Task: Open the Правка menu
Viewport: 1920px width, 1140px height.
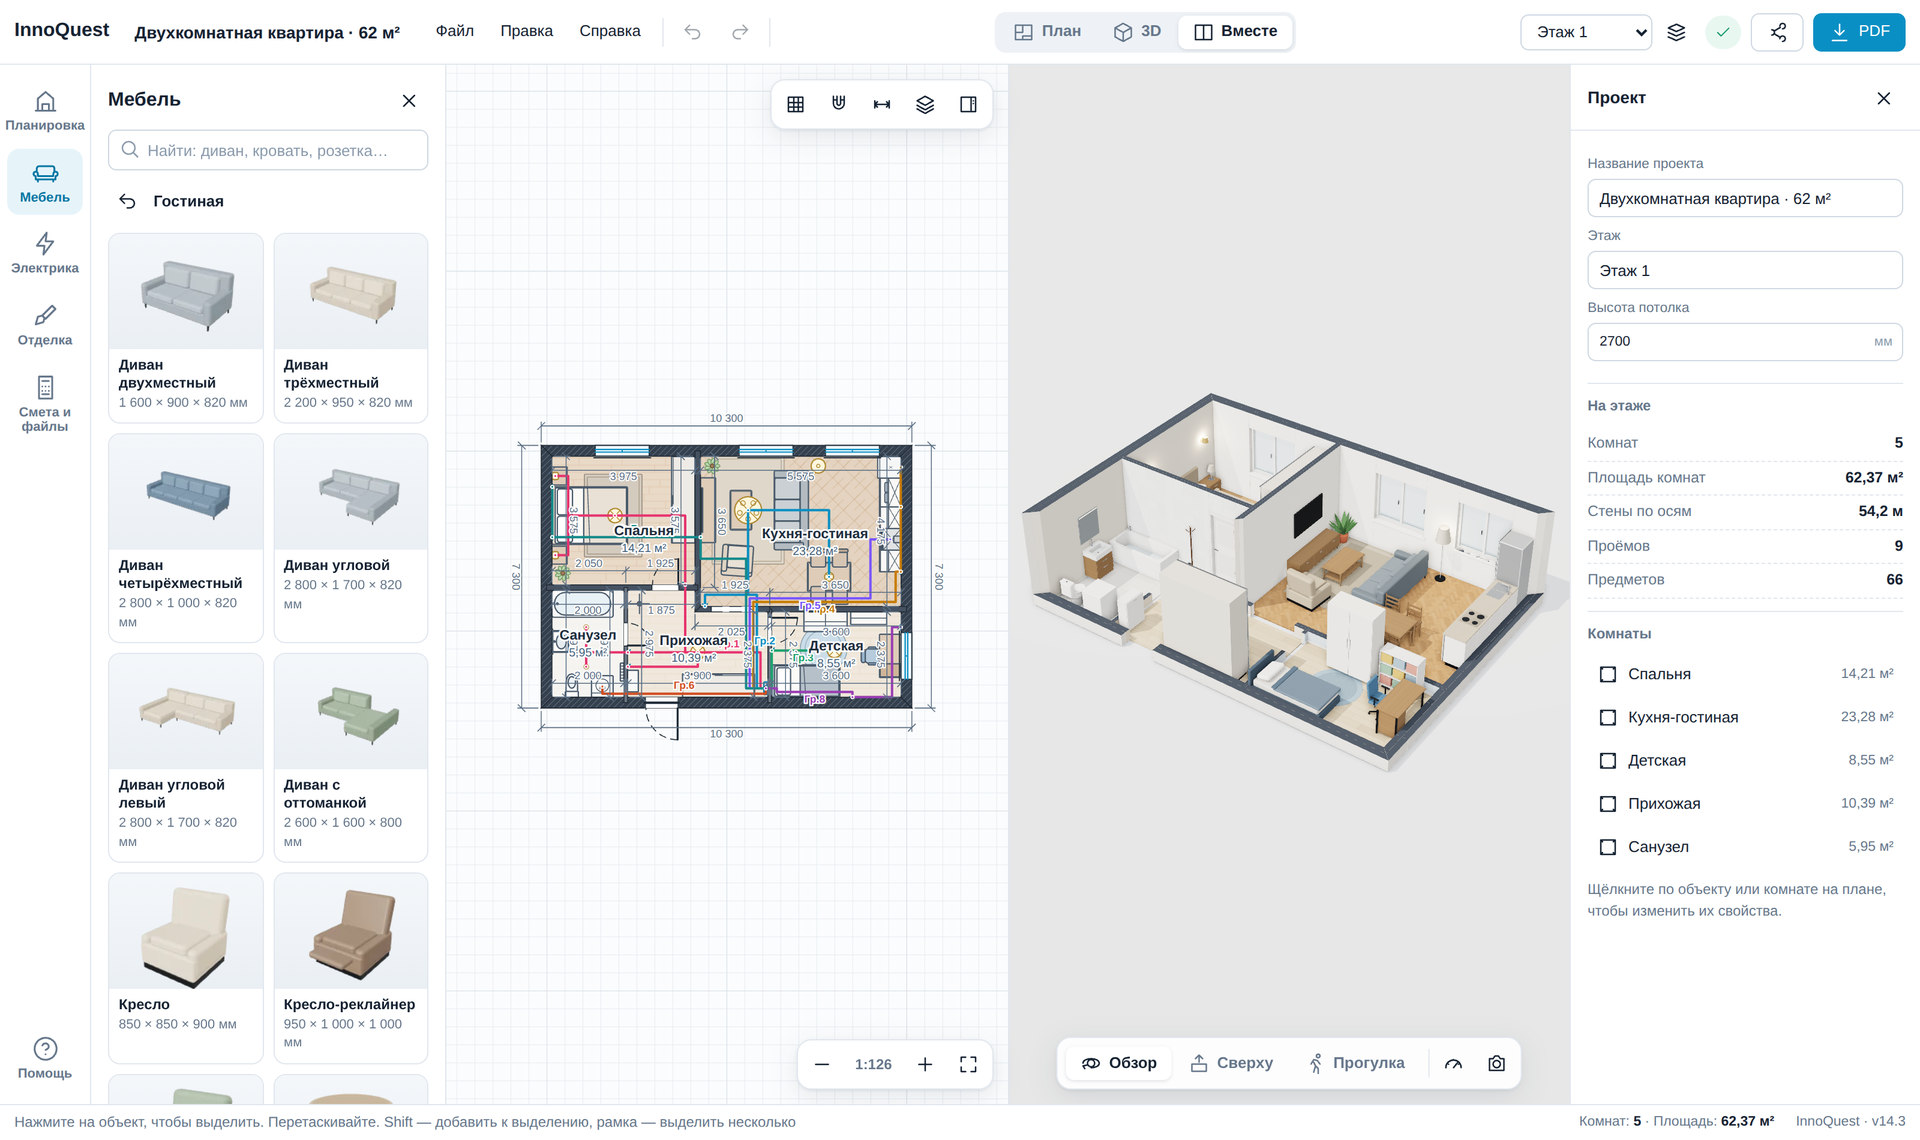Action: [x=527, y=31]
